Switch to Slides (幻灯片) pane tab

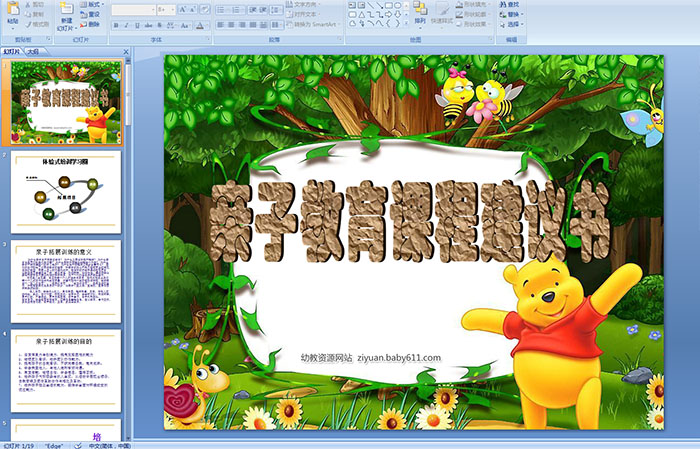tap(12, 52)
